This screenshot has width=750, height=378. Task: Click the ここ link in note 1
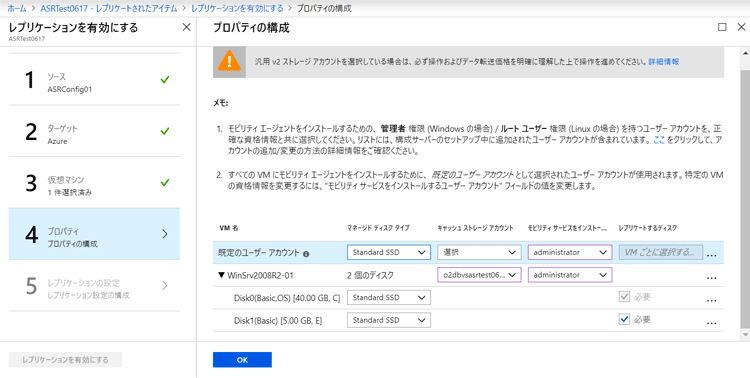(x=659, y=141)
